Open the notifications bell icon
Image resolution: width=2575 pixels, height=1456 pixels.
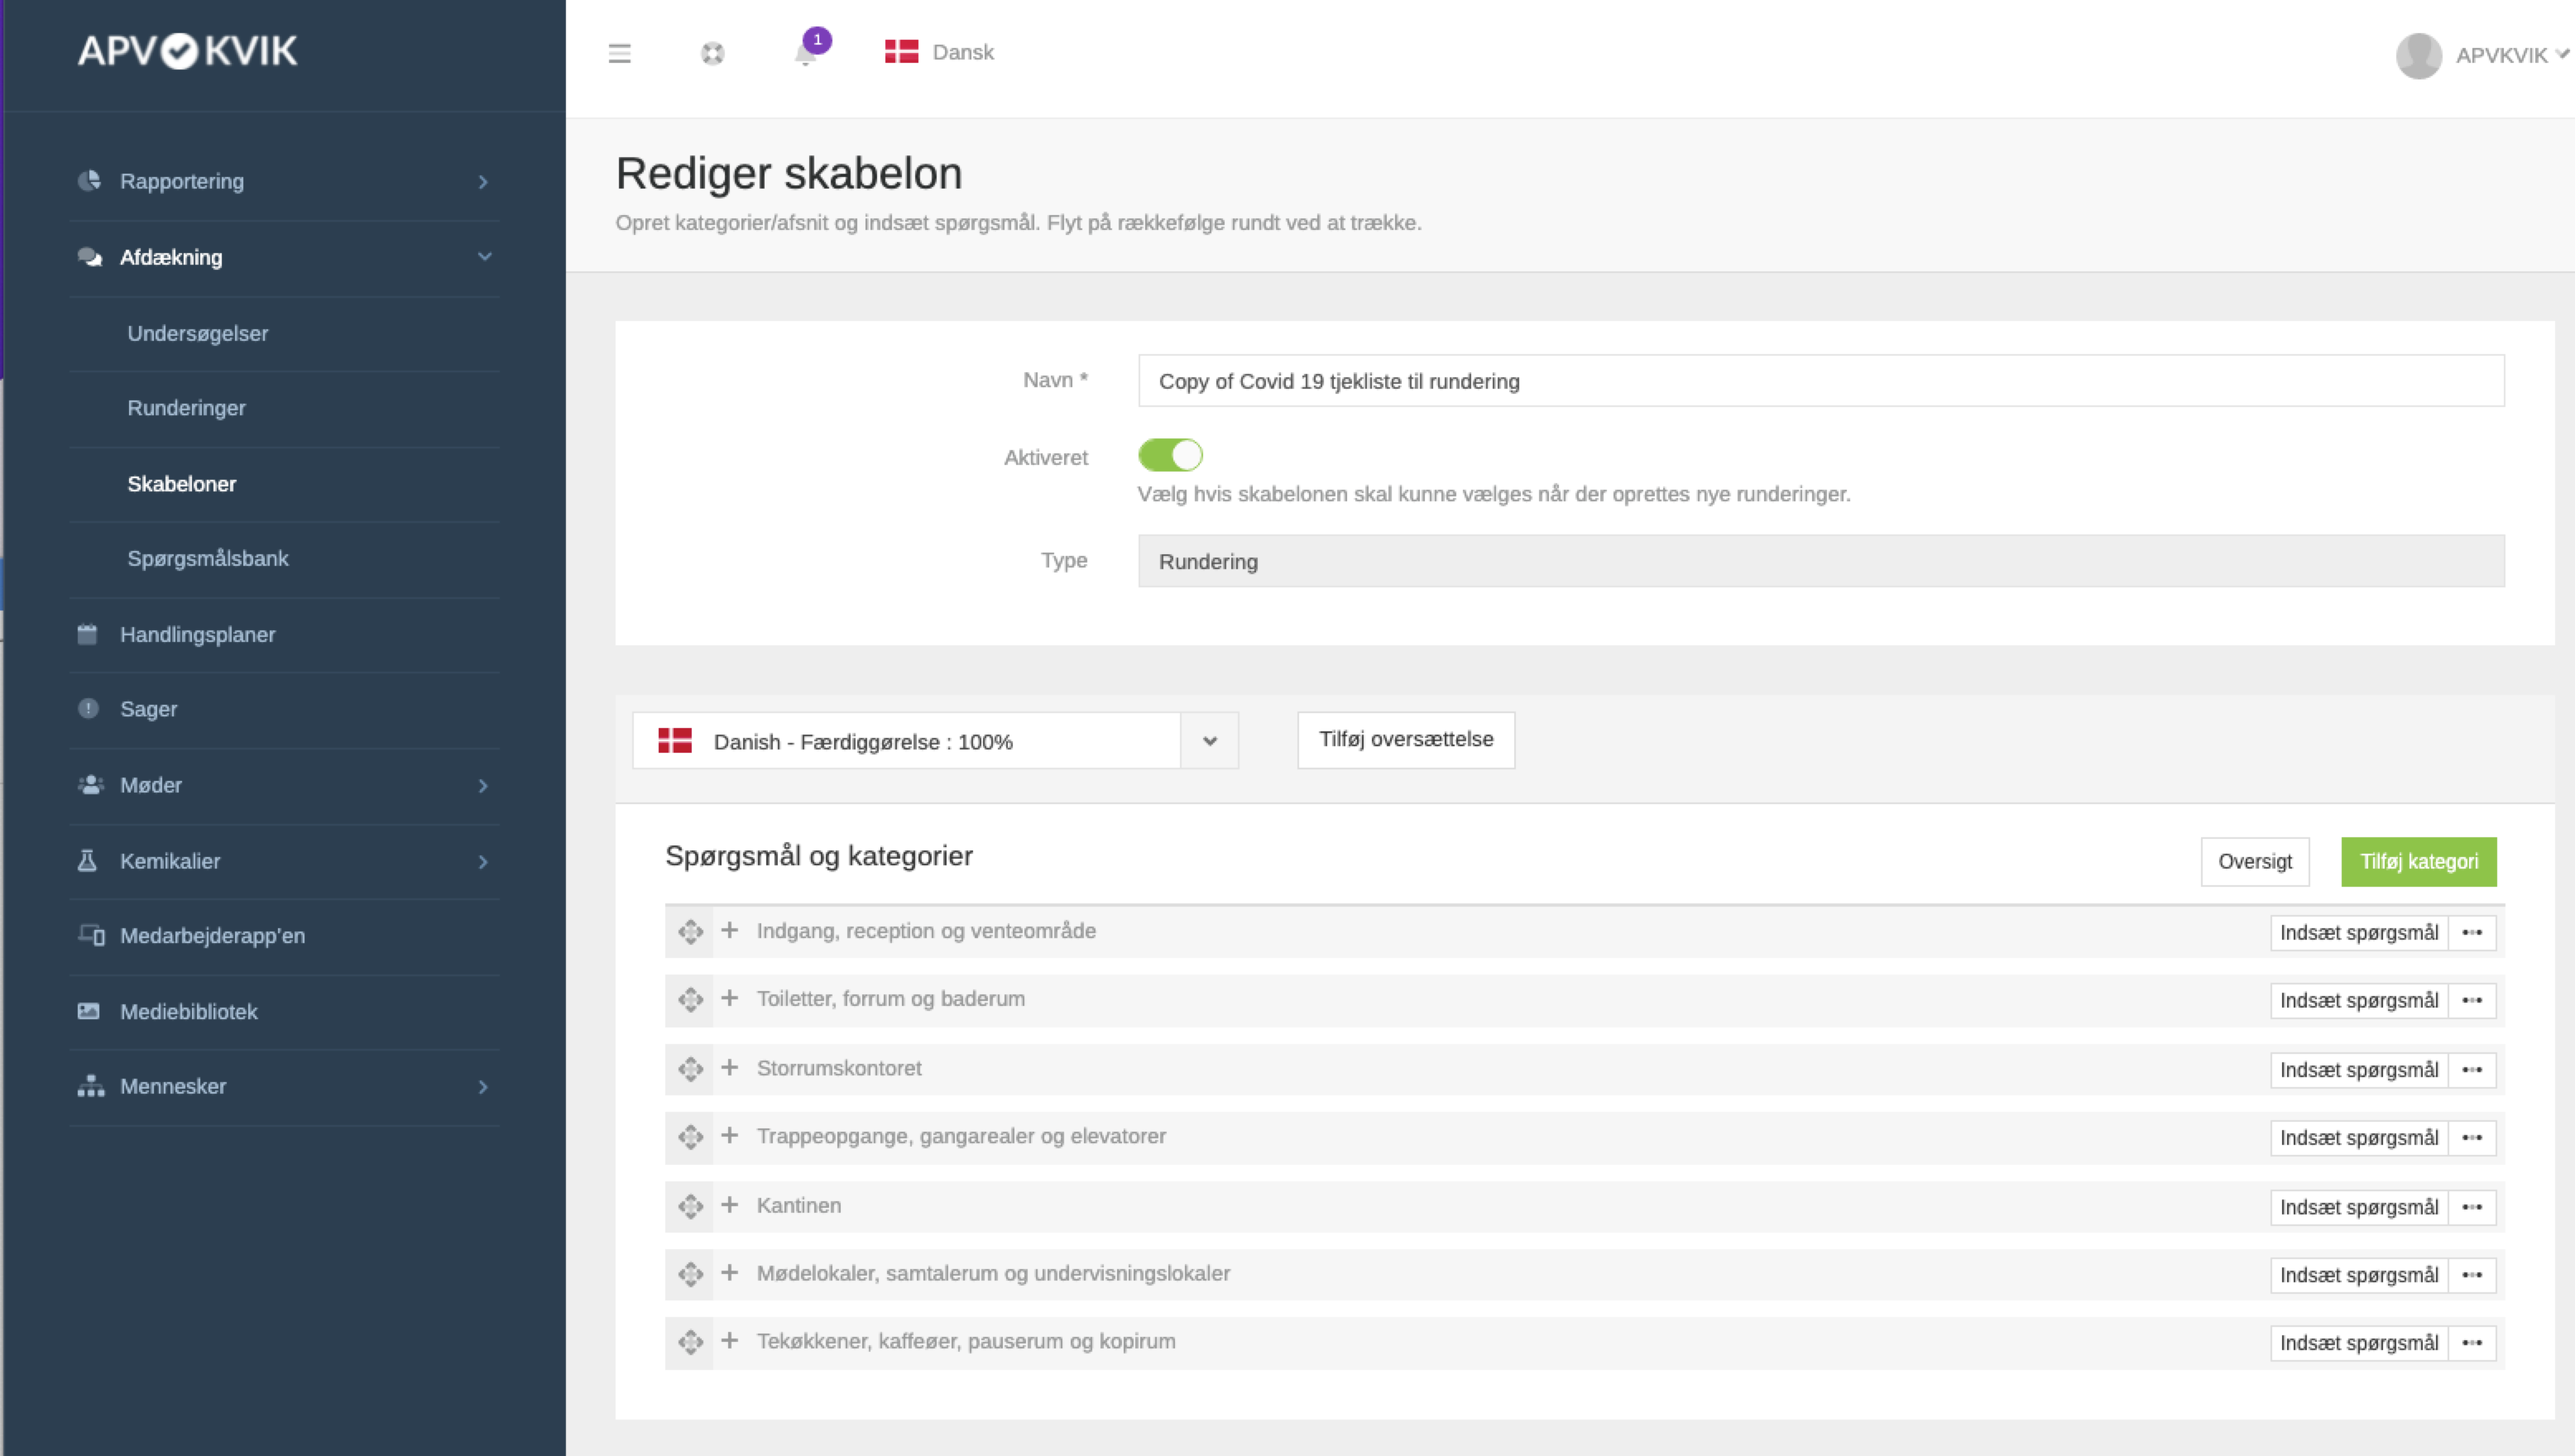click(x=805, y=53)
